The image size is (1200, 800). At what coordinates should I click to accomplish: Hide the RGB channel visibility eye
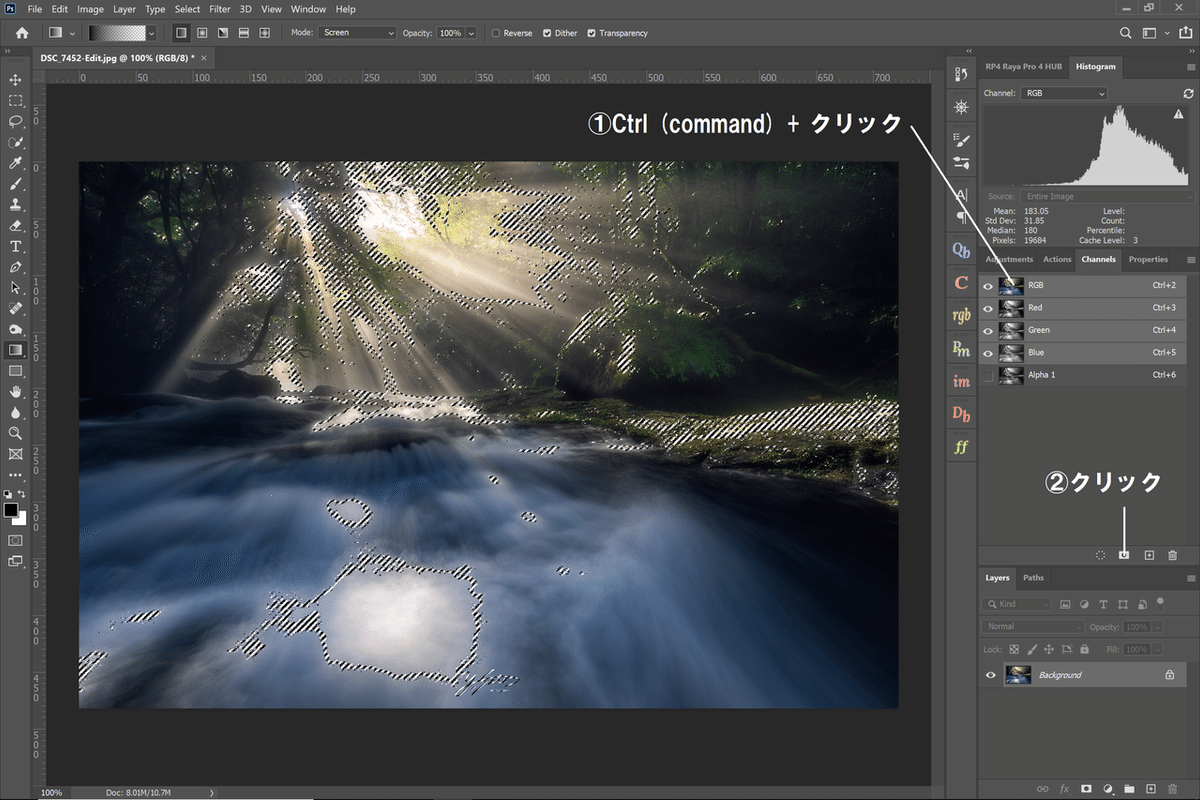tap(989, 285)
